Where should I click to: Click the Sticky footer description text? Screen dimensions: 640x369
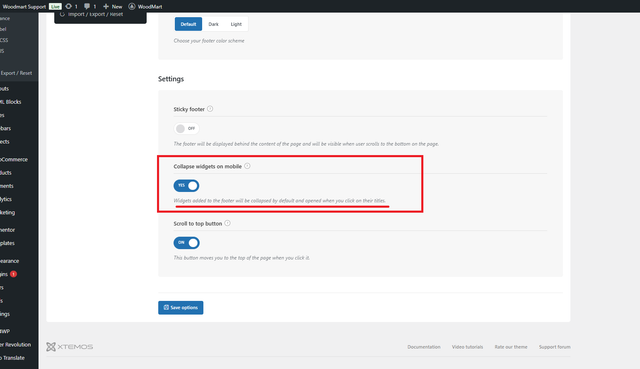[x=306, y=144]
